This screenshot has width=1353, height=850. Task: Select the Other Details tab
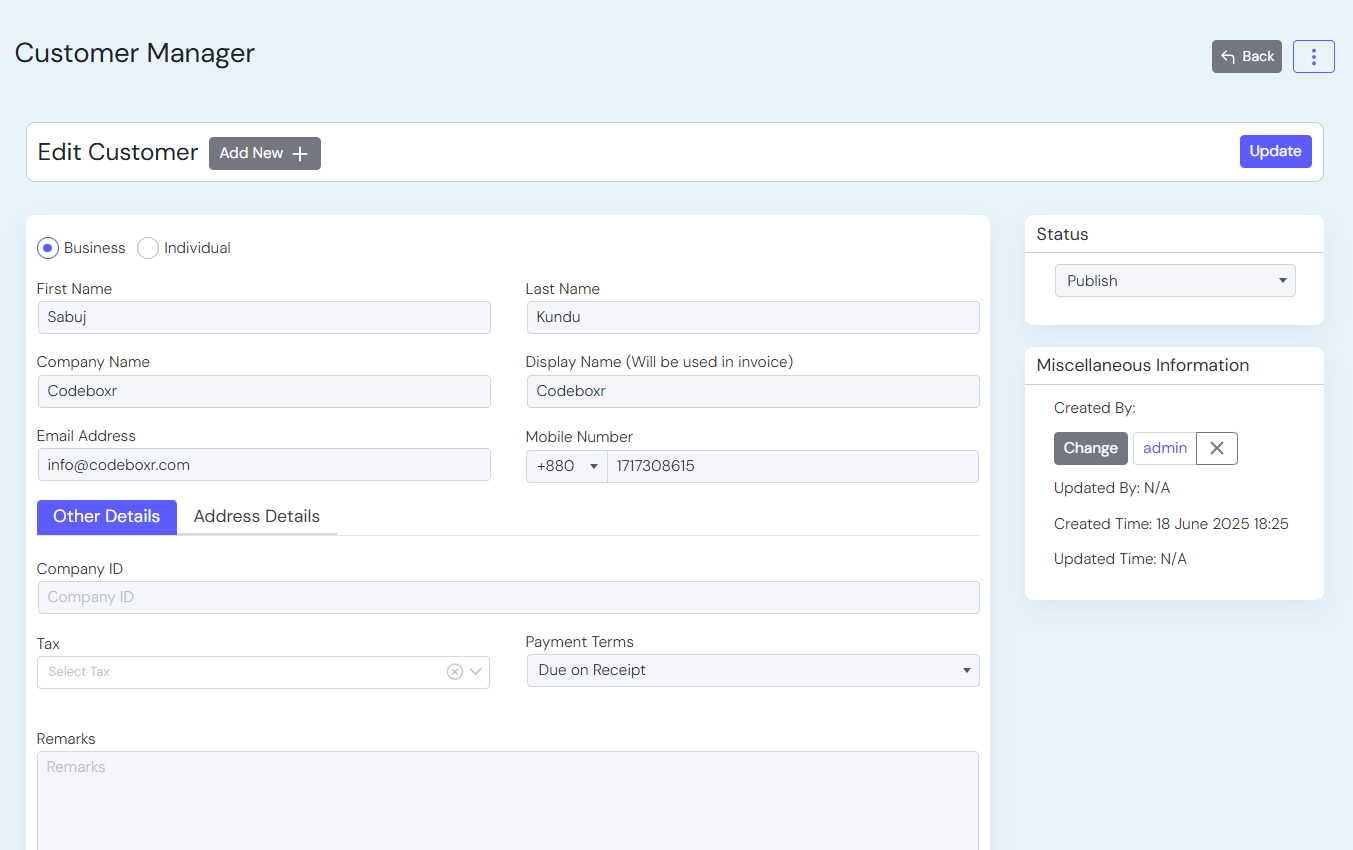click(106, 517)
